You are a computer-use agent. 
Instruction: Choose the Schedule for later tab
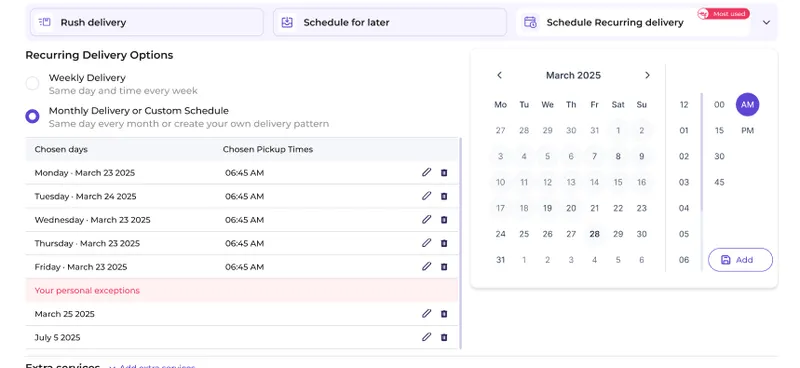click(390, 22)
